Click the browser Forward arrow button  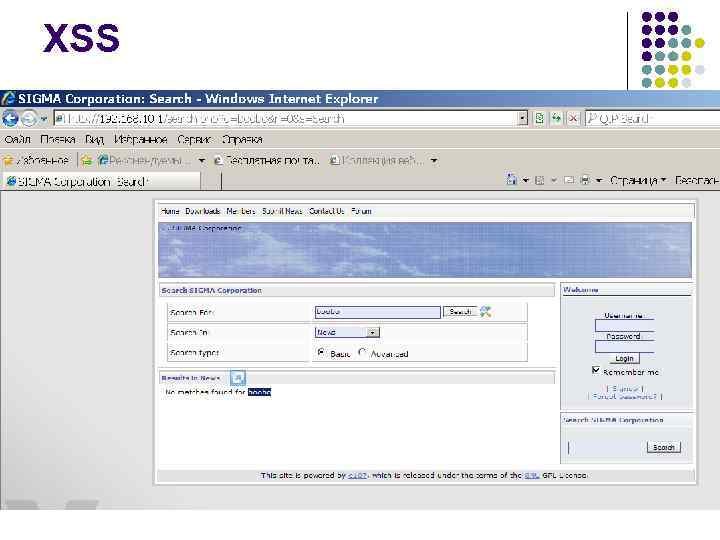point(29,118)
